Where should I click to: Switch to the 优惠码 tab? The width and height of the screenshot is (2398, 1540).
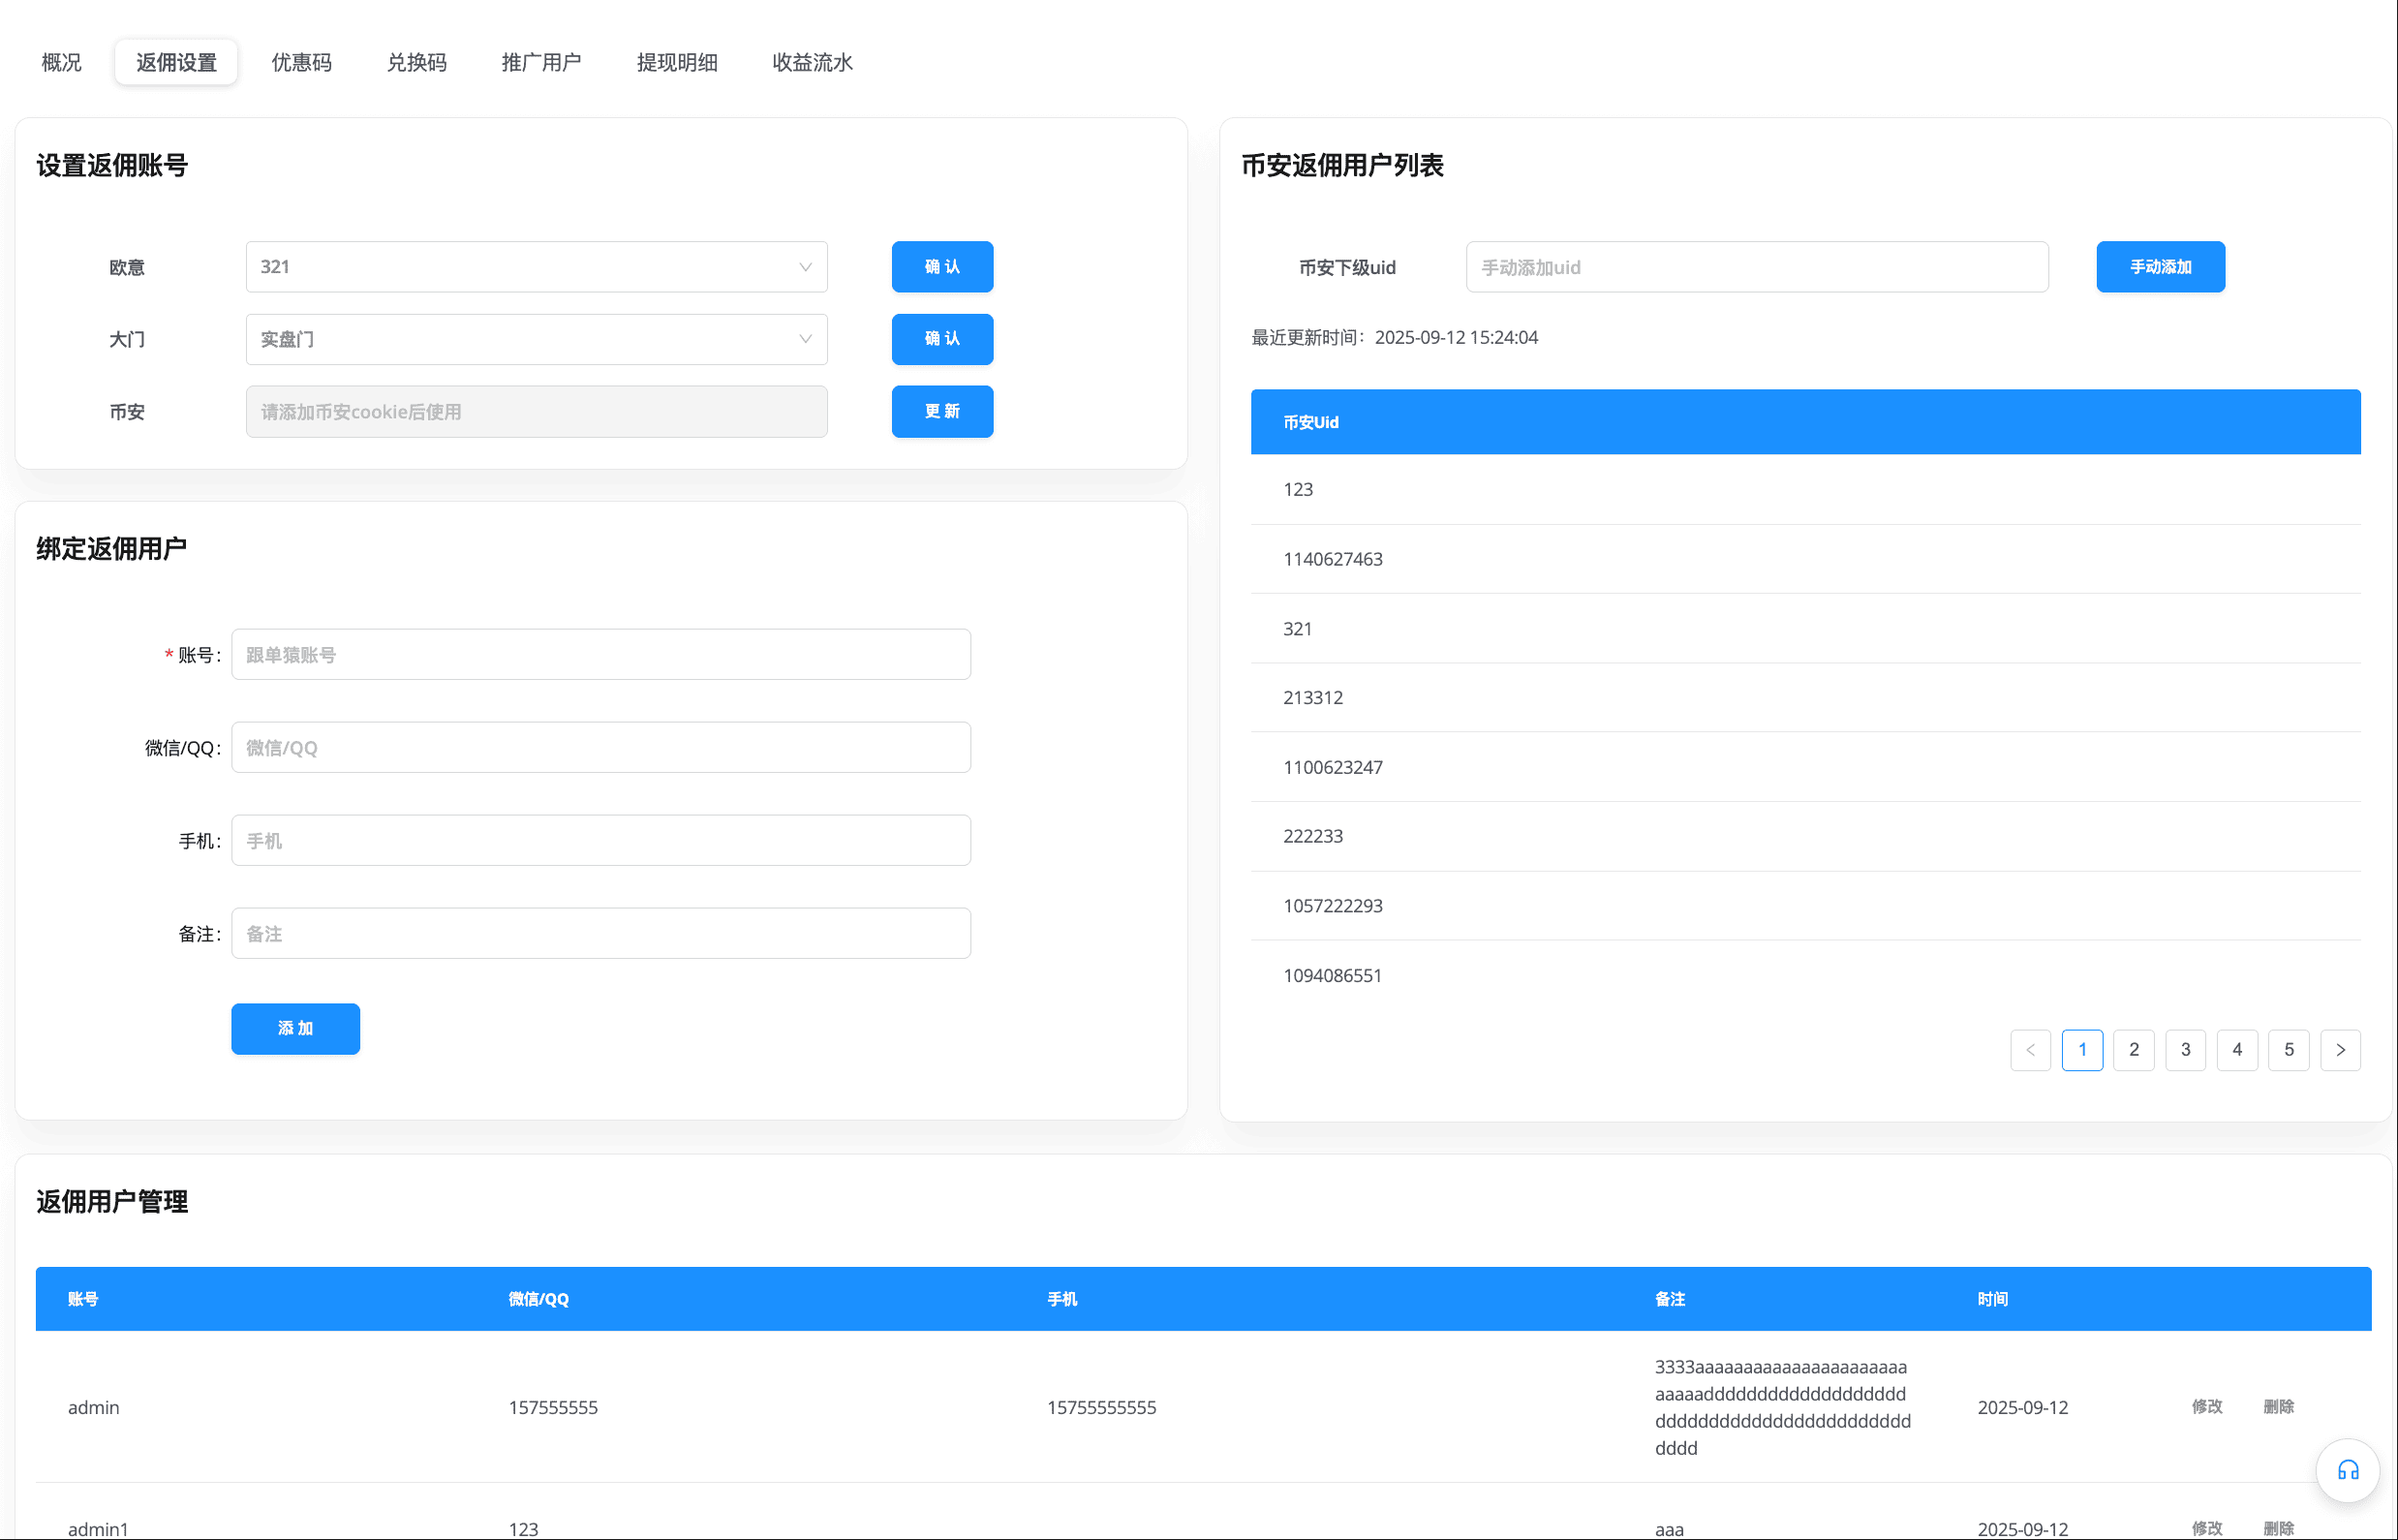[x=301, y=62]
